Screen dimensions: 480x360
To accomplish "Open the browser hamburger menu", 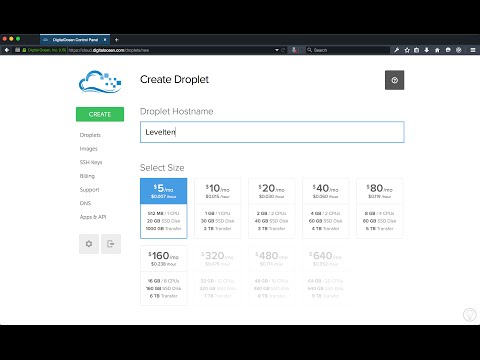I will [x=473, y=50].
